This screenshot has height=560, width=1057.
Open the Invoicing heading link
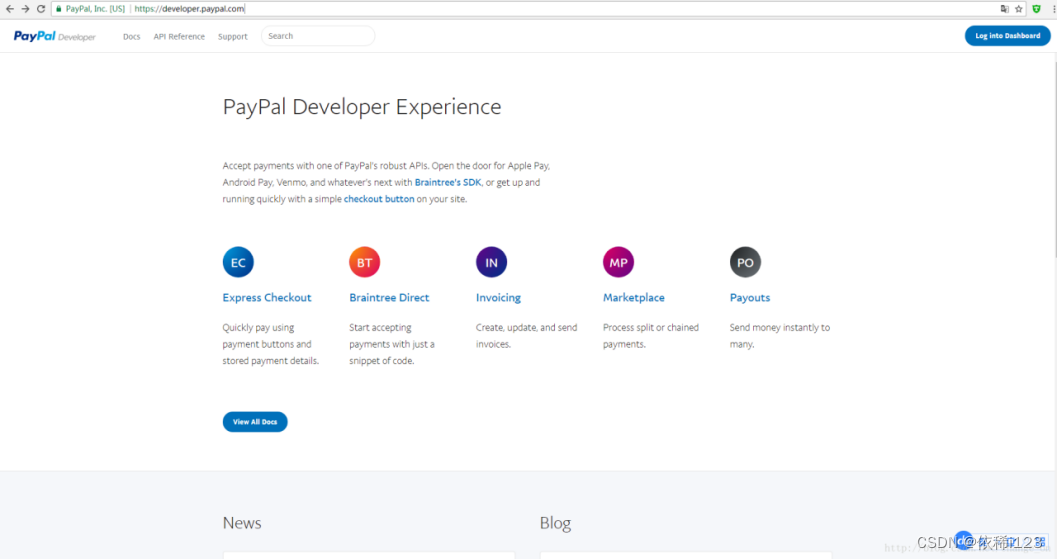(x=498, y=298)
